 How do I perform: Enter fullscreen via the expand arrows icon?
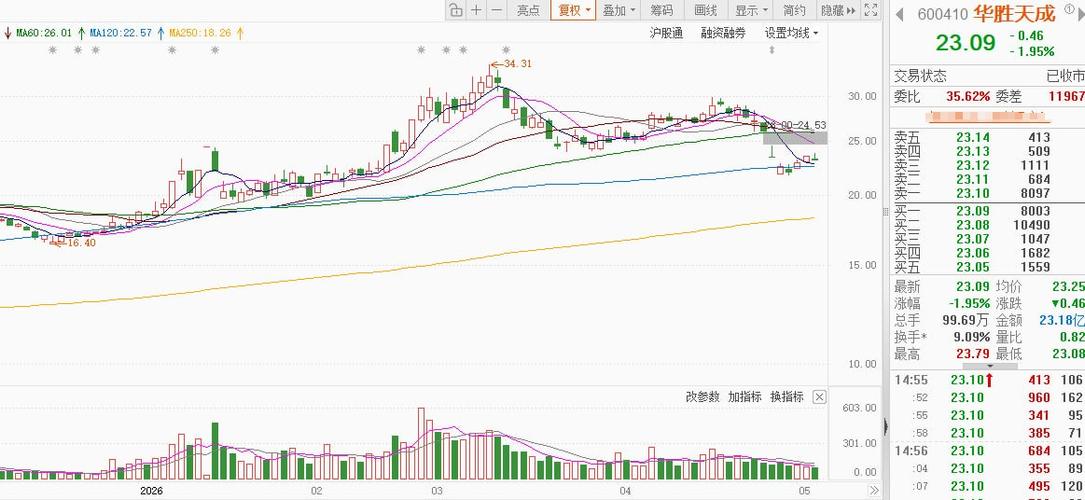click(x=870, y=10)
